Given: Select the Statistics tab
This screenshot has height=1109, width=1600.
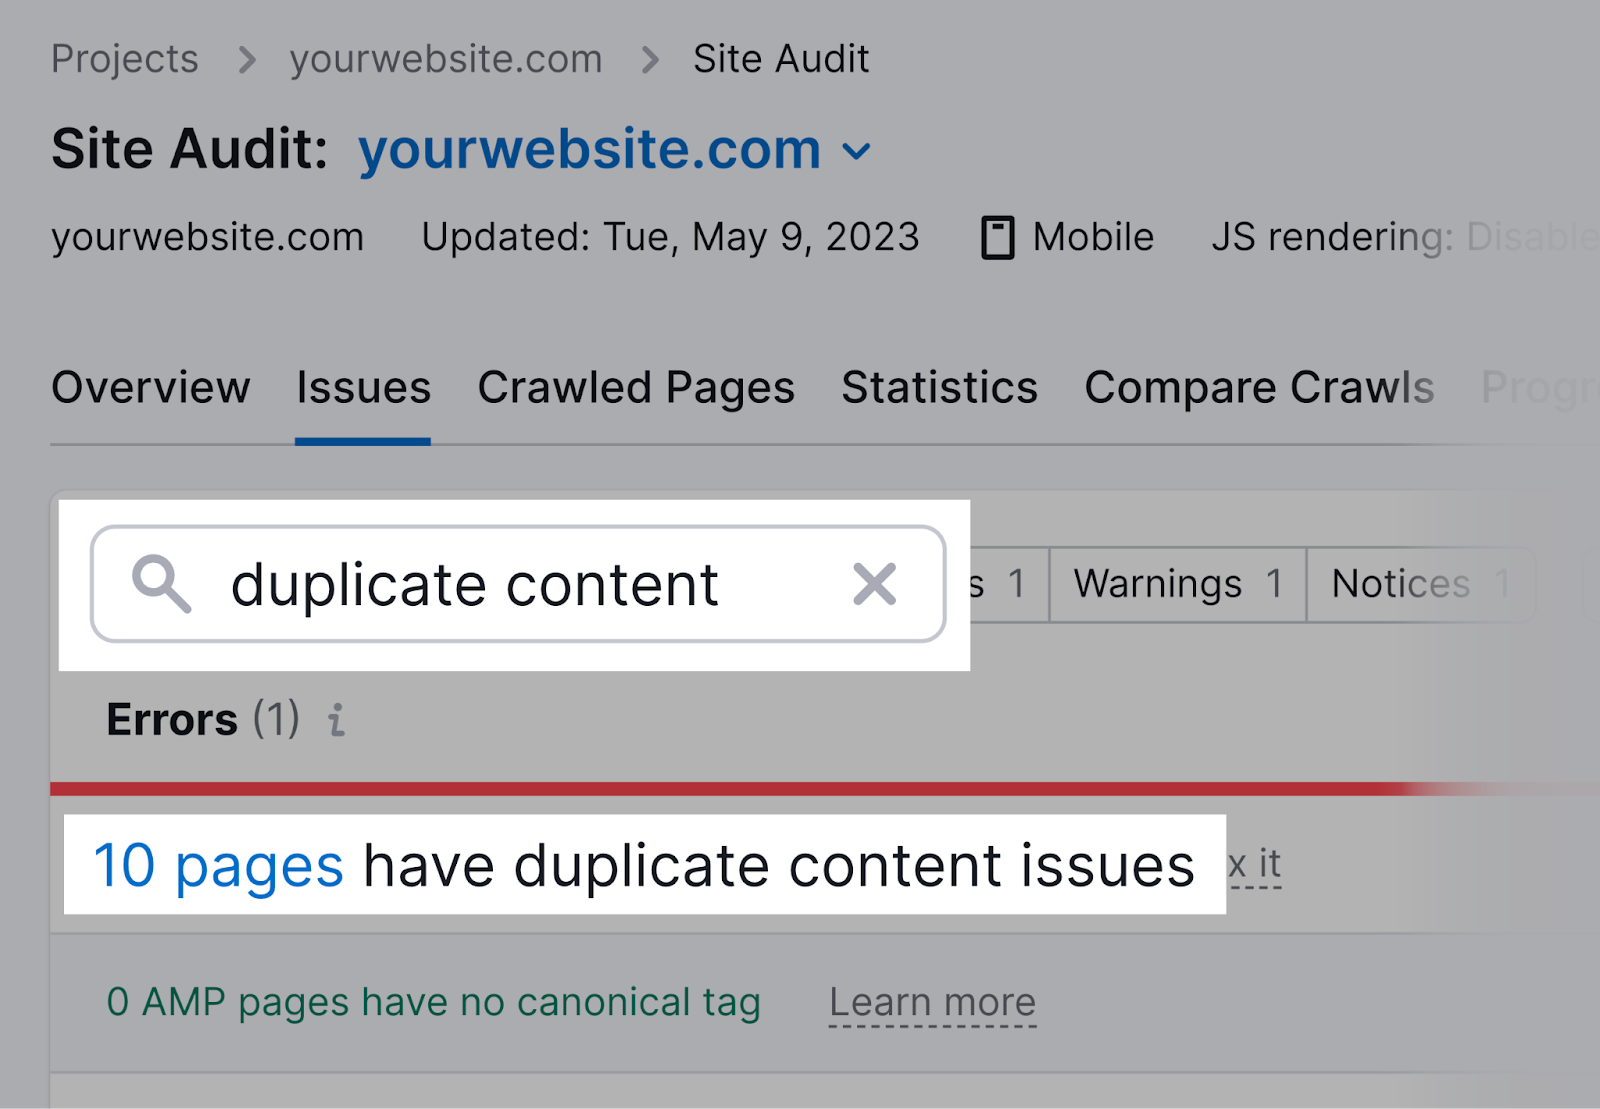Looking at the screenshot, I should [939, 388].
